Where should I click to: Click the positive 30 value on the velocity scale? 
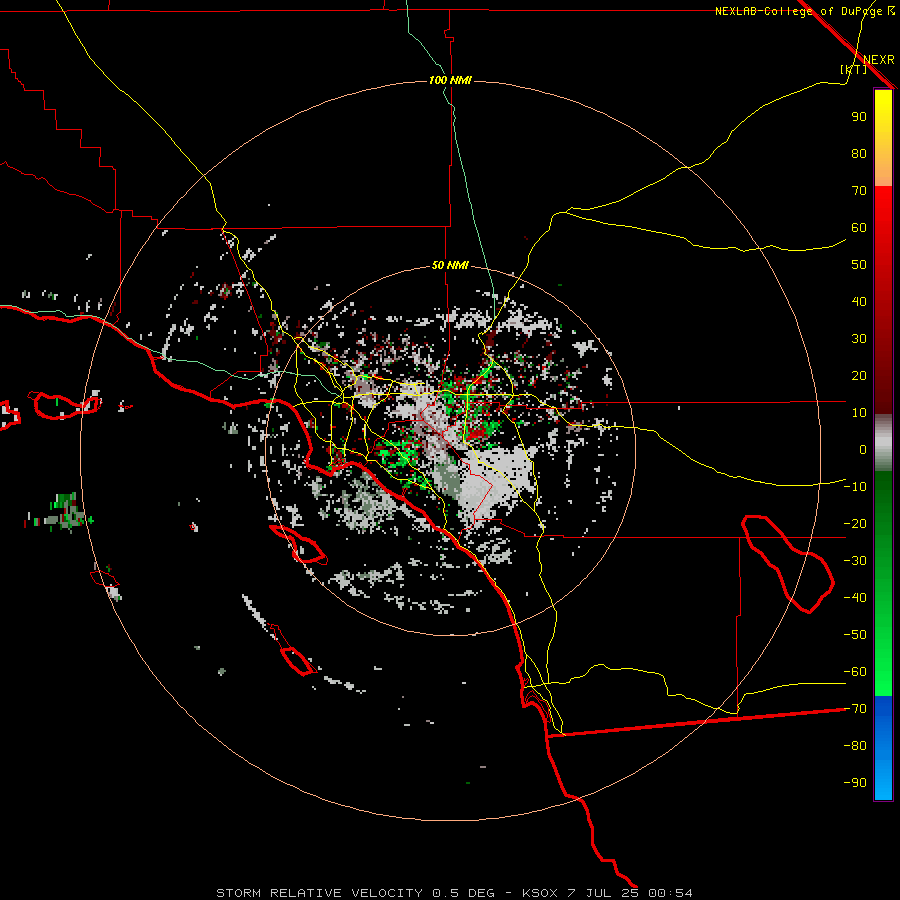pyautogui.click(x=859, y=339)
